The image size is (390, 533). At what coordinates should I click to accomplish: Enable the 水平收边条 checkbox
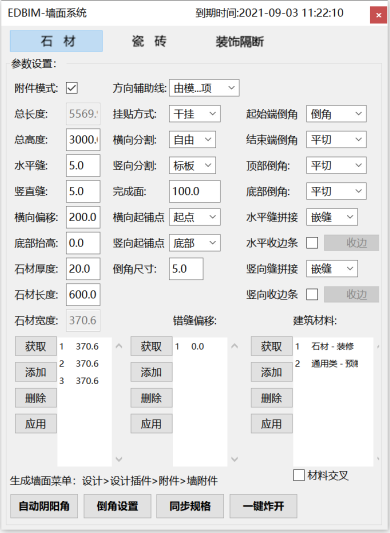pos(312,243)
